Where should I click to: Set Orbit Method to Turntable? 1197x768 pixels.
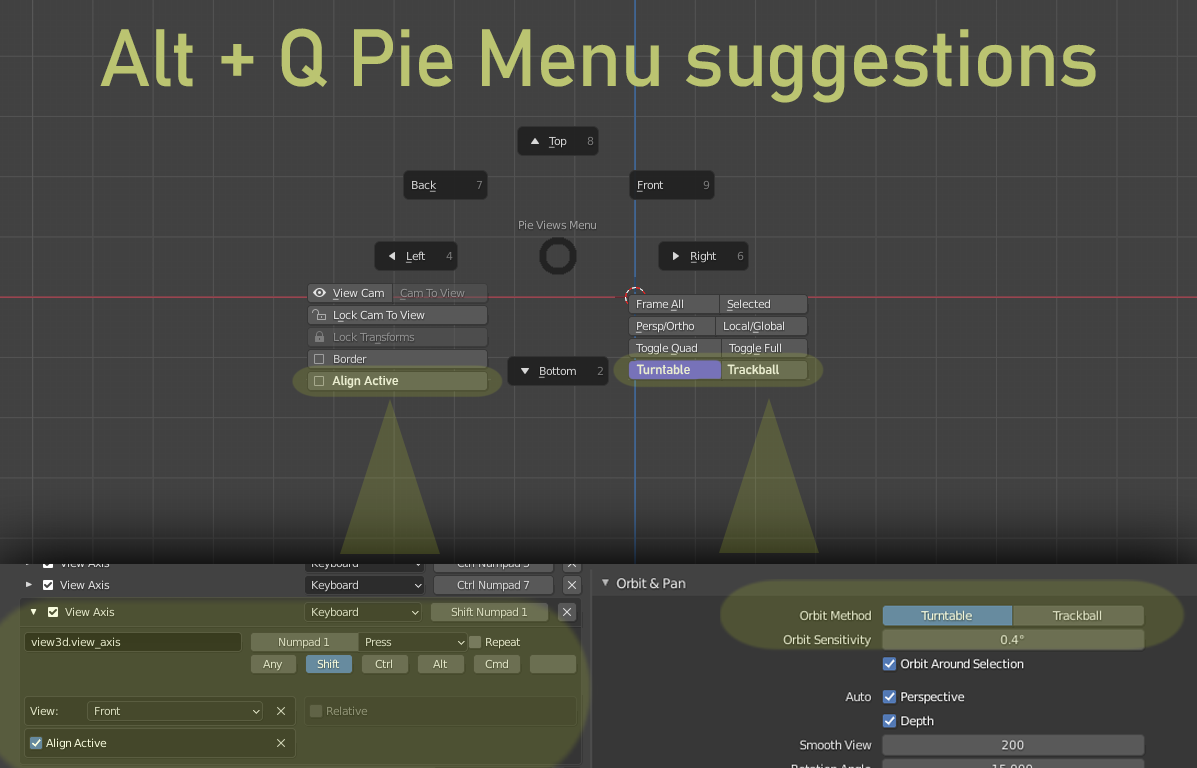point(947,615)
